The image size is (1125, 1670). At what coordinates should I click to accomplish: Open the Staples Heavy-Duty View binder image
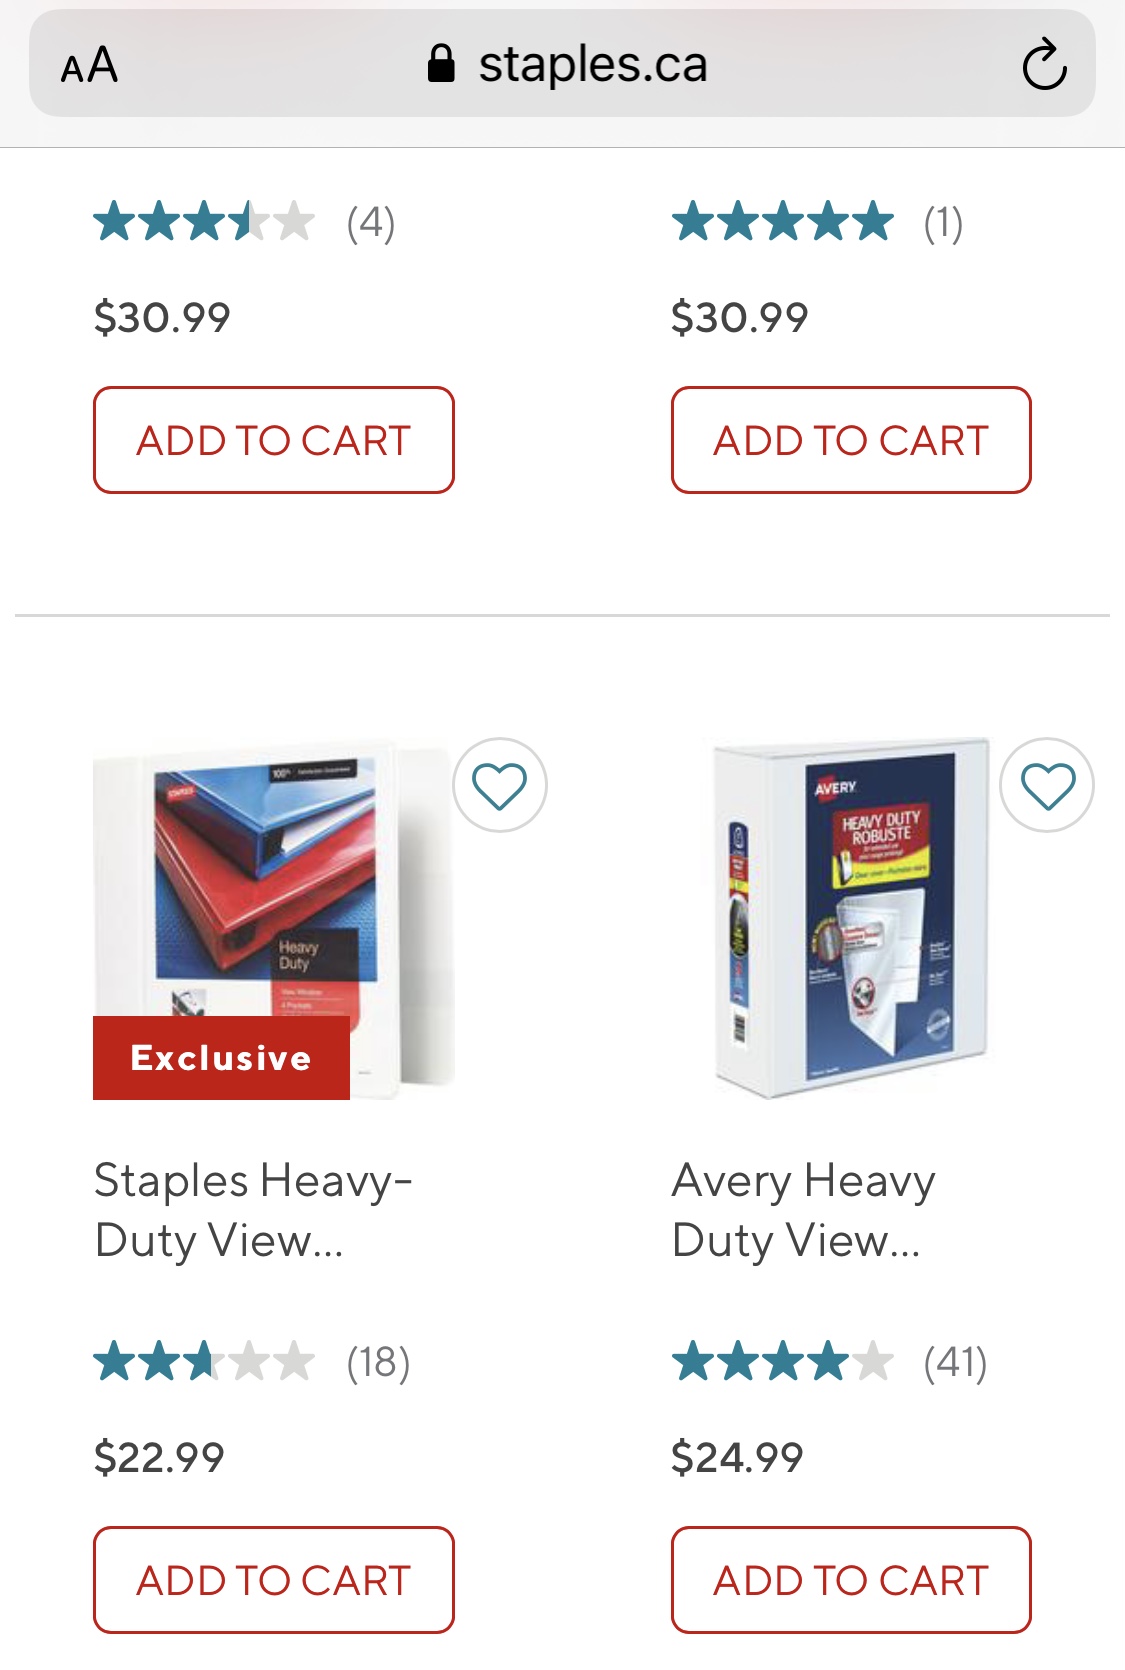pos(273,919)
